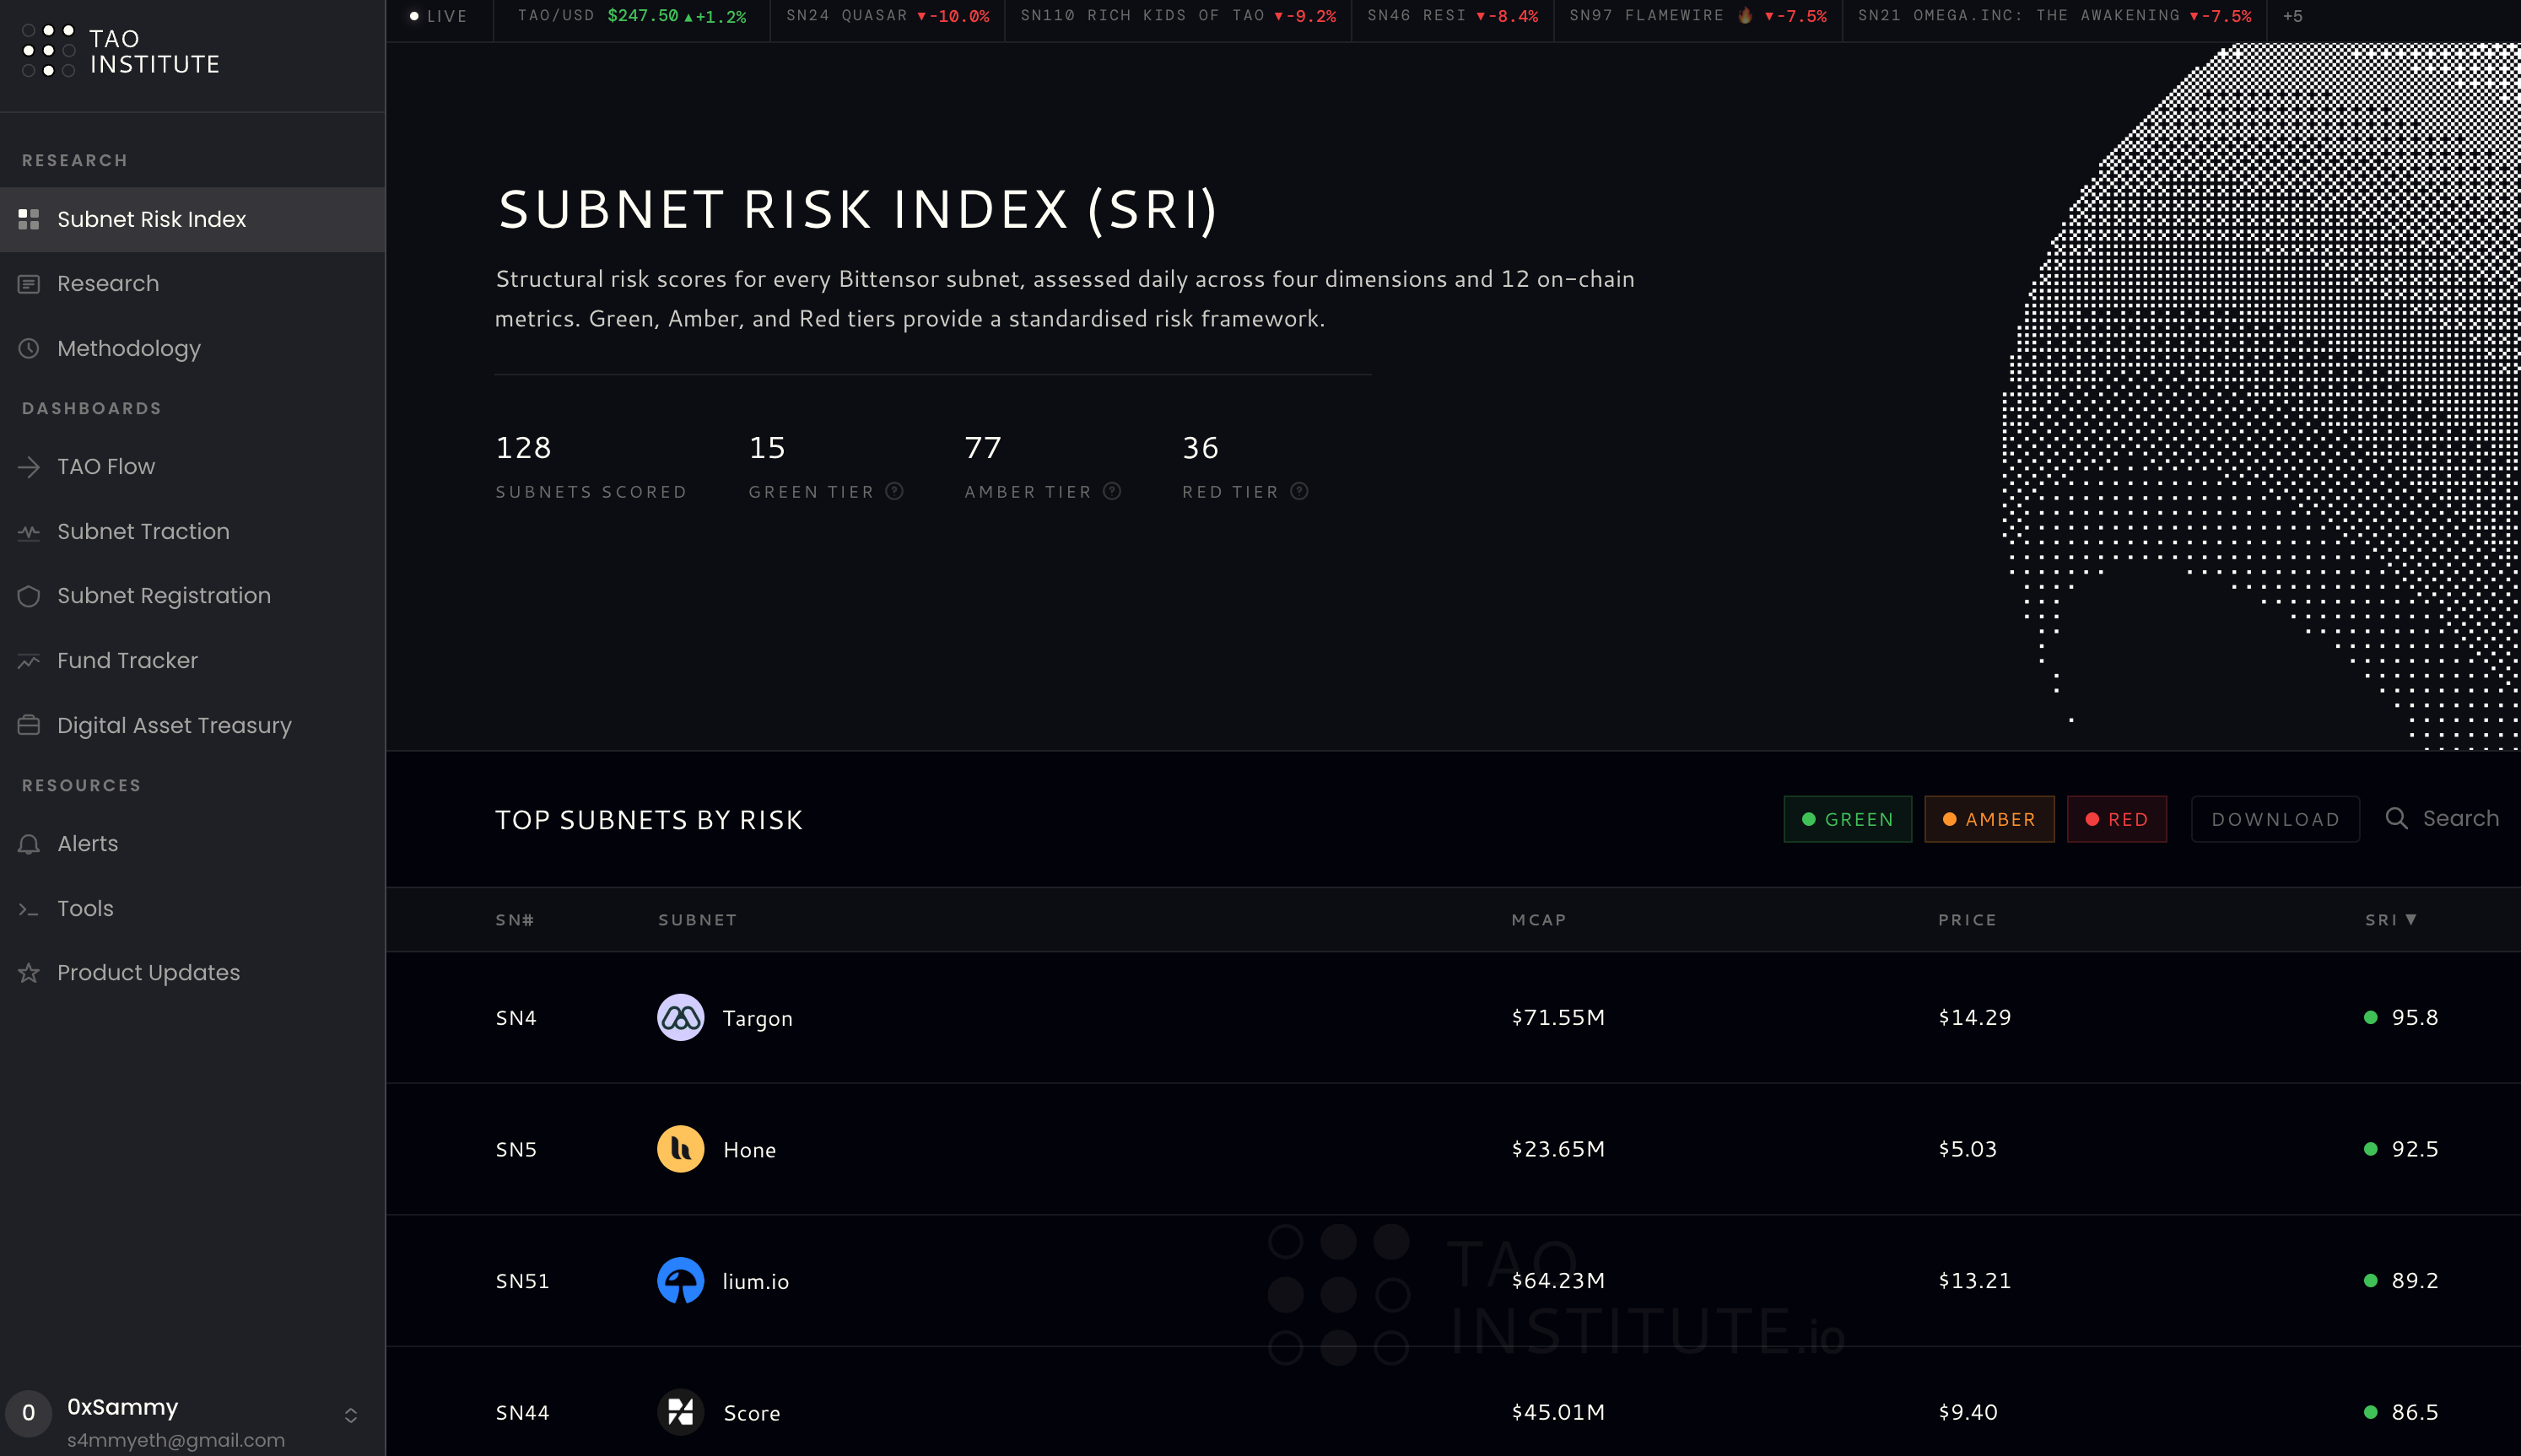Sort table by SRI column arrow
This screenshot has width=2521, height=1456.
point(2411,919)
